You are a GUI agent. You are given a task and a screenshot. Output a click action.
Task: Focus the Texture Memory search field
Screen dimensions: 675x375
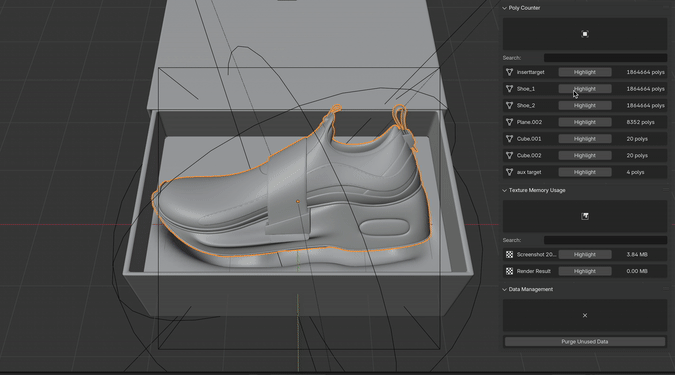605,240
